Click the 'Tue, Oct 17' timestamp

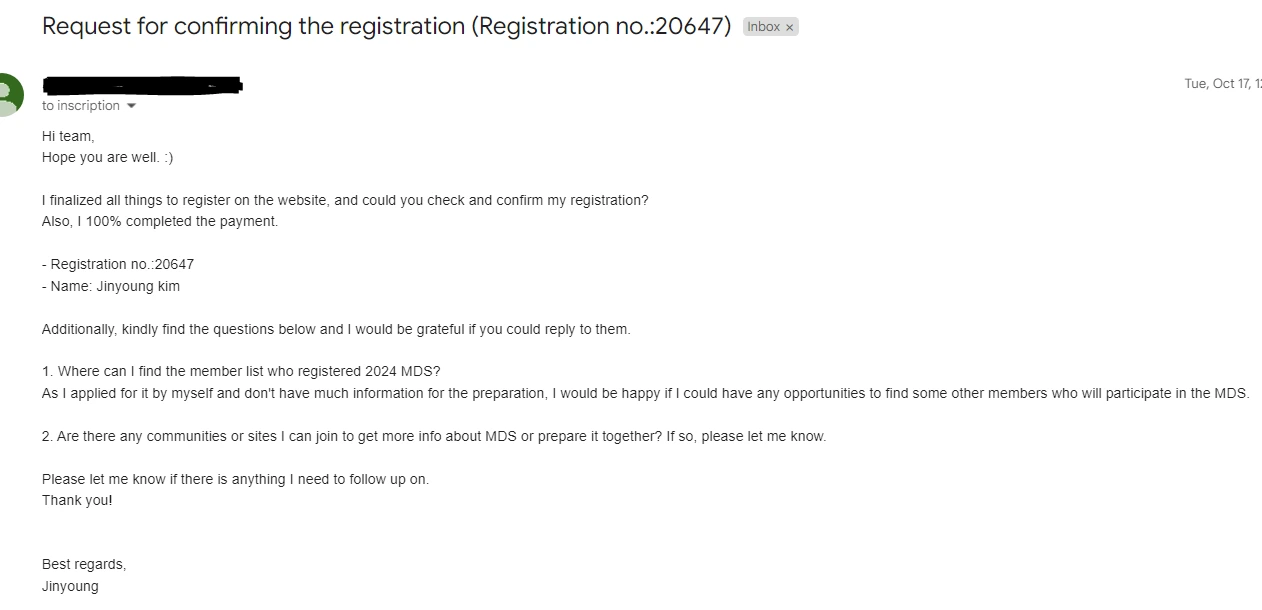1222,84
